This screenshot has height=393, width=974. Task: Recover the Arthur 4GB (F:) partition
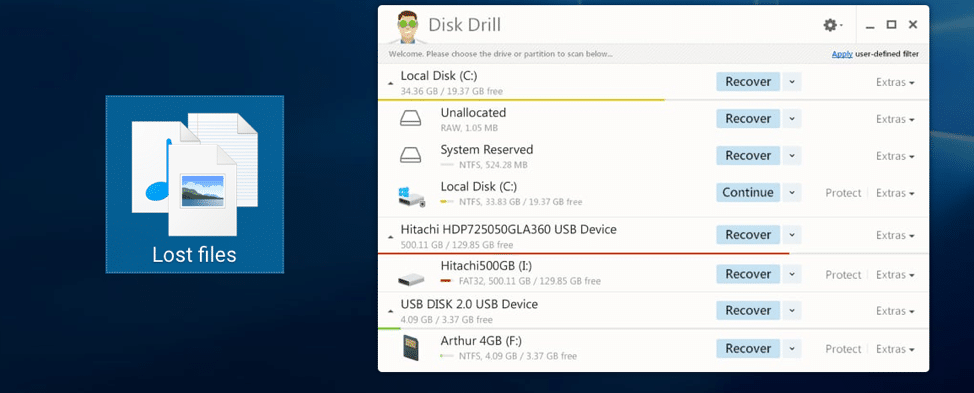coord(748,348)
